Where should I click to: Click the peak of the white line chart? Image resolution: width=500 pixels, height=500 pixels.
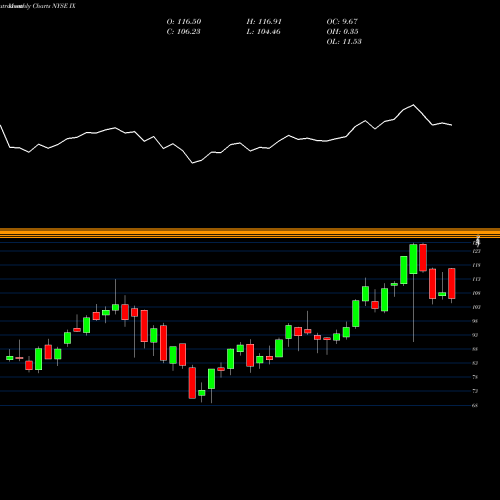tap(414, 105)
